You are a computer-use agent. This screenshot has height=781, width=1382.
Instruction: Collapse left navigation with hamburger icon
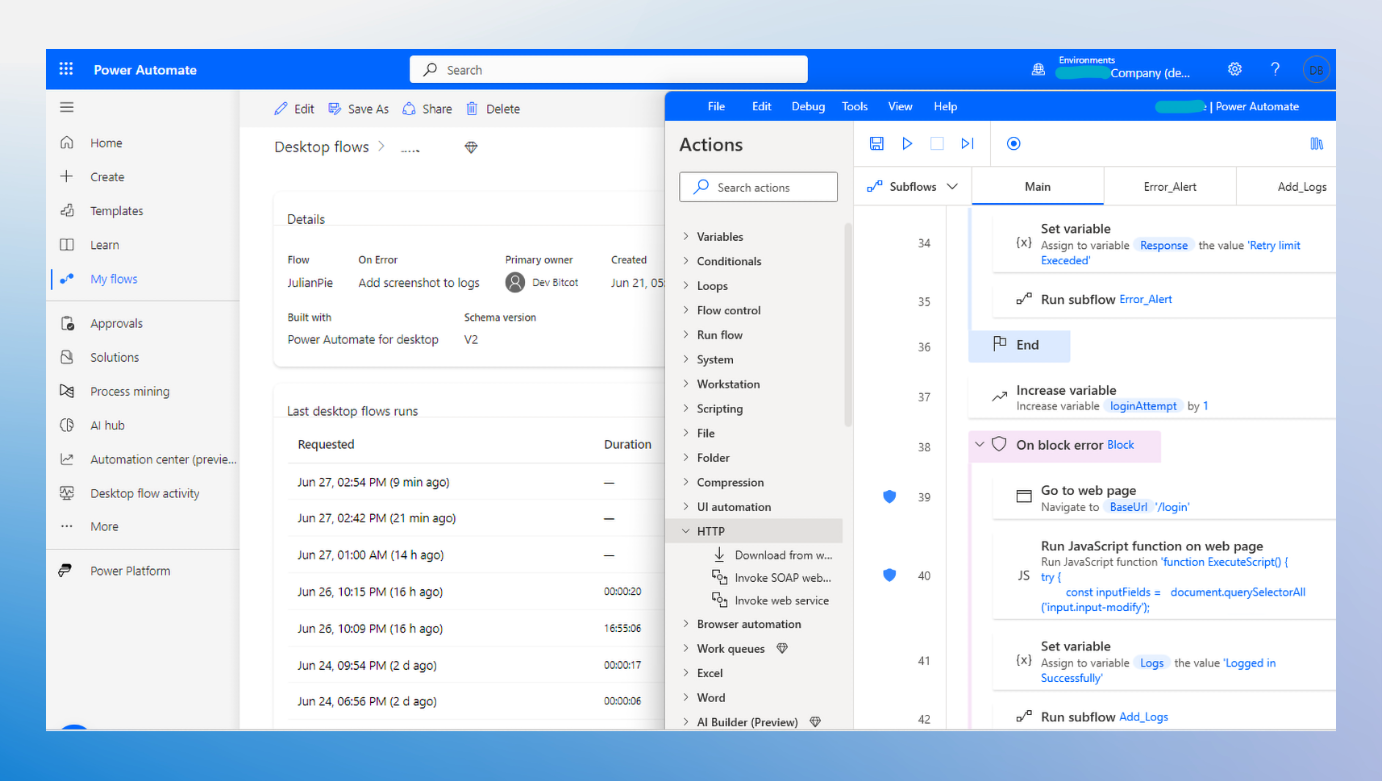[x=67, y=108]
